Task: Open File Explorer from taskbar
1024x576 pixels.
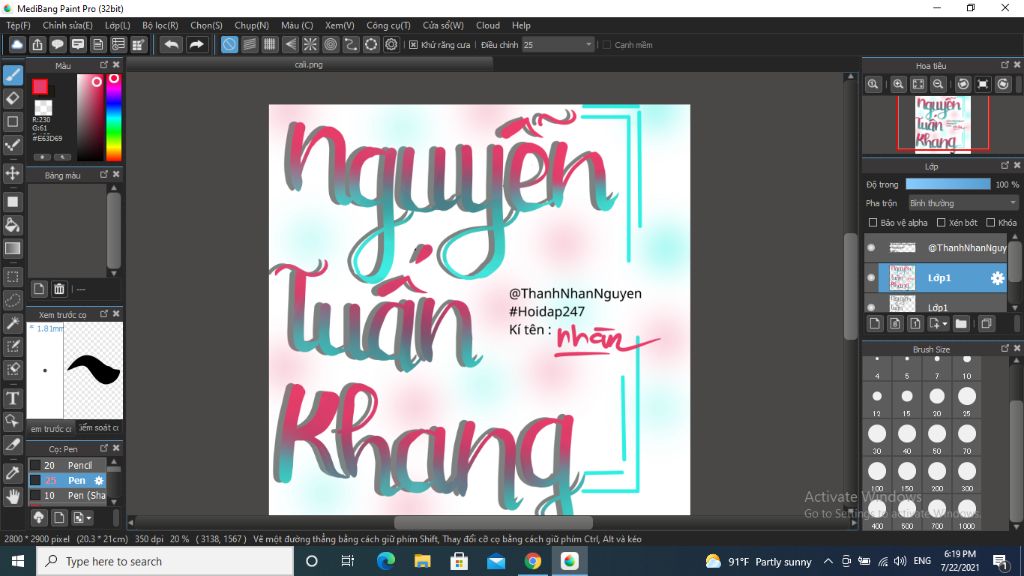Action: tap(423, 561)
